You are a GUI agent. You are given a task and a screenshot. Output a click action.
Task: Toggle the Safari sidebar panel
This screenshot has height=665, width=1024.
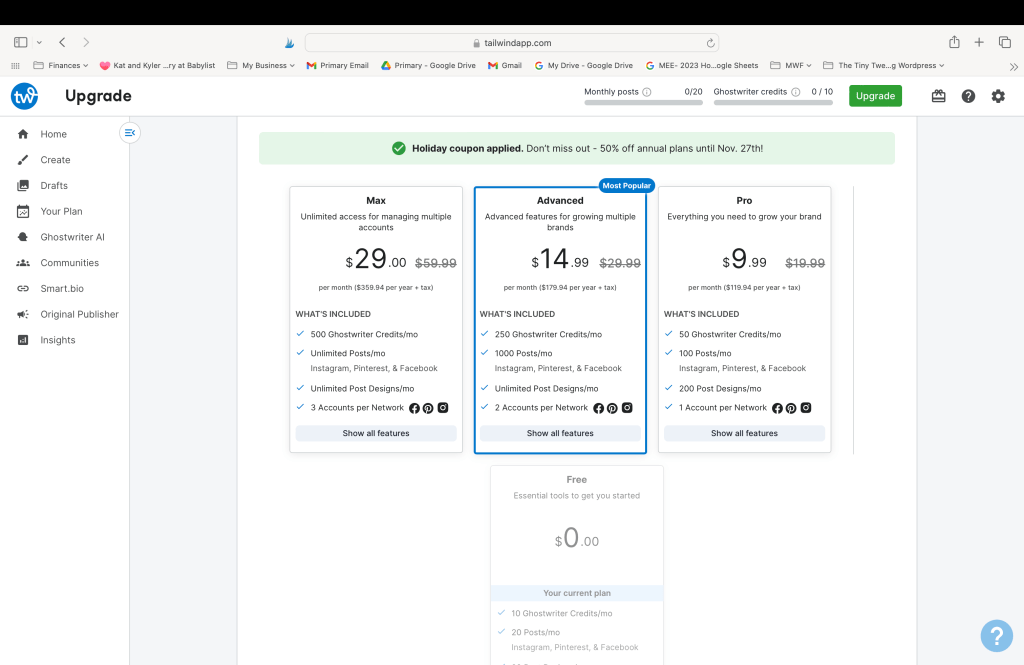(x=20, y=42)
